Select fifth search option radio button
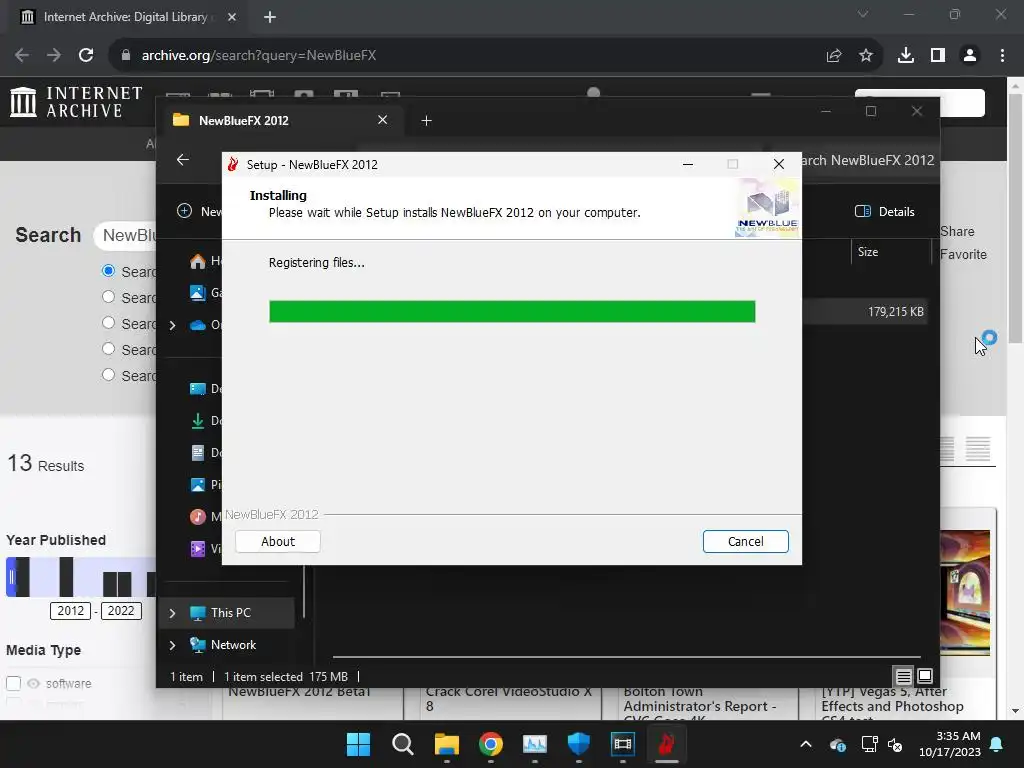This screenshot has height=768, width=1024. (x=108, y=375)
